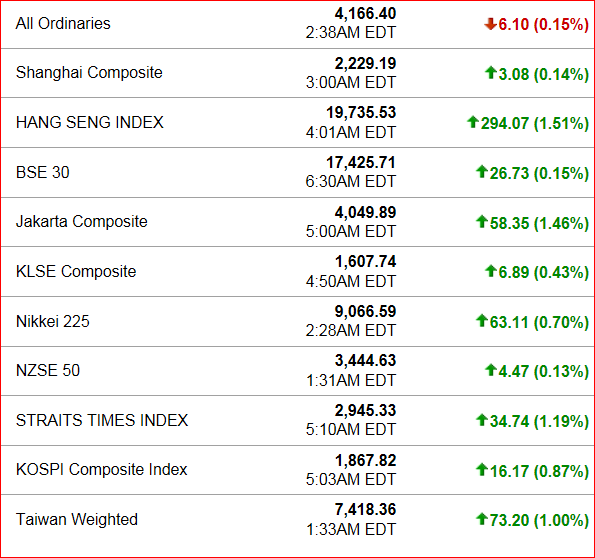Click the up arrow in Taiwan Weighted row

pos(482,519)
